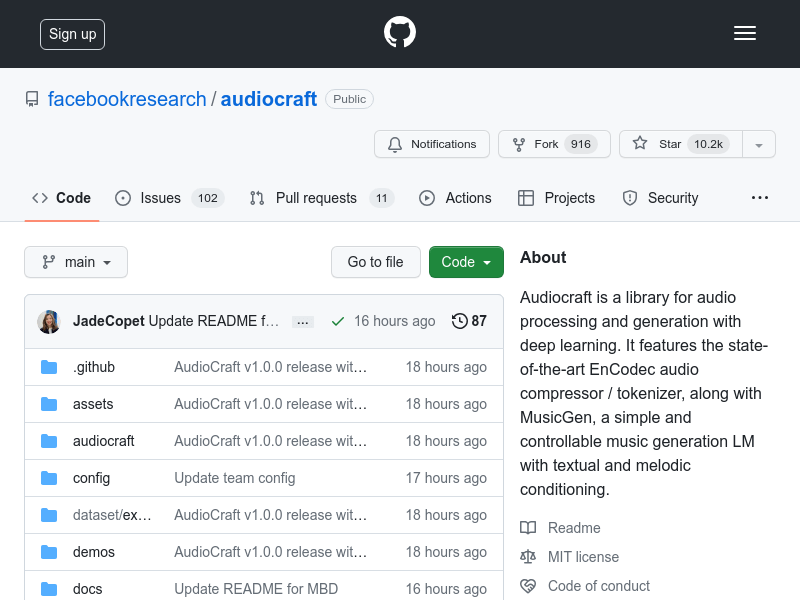Open the .github folder
Image resolution: width=800 pixels, height=600 pixels.
pos(94,367)
